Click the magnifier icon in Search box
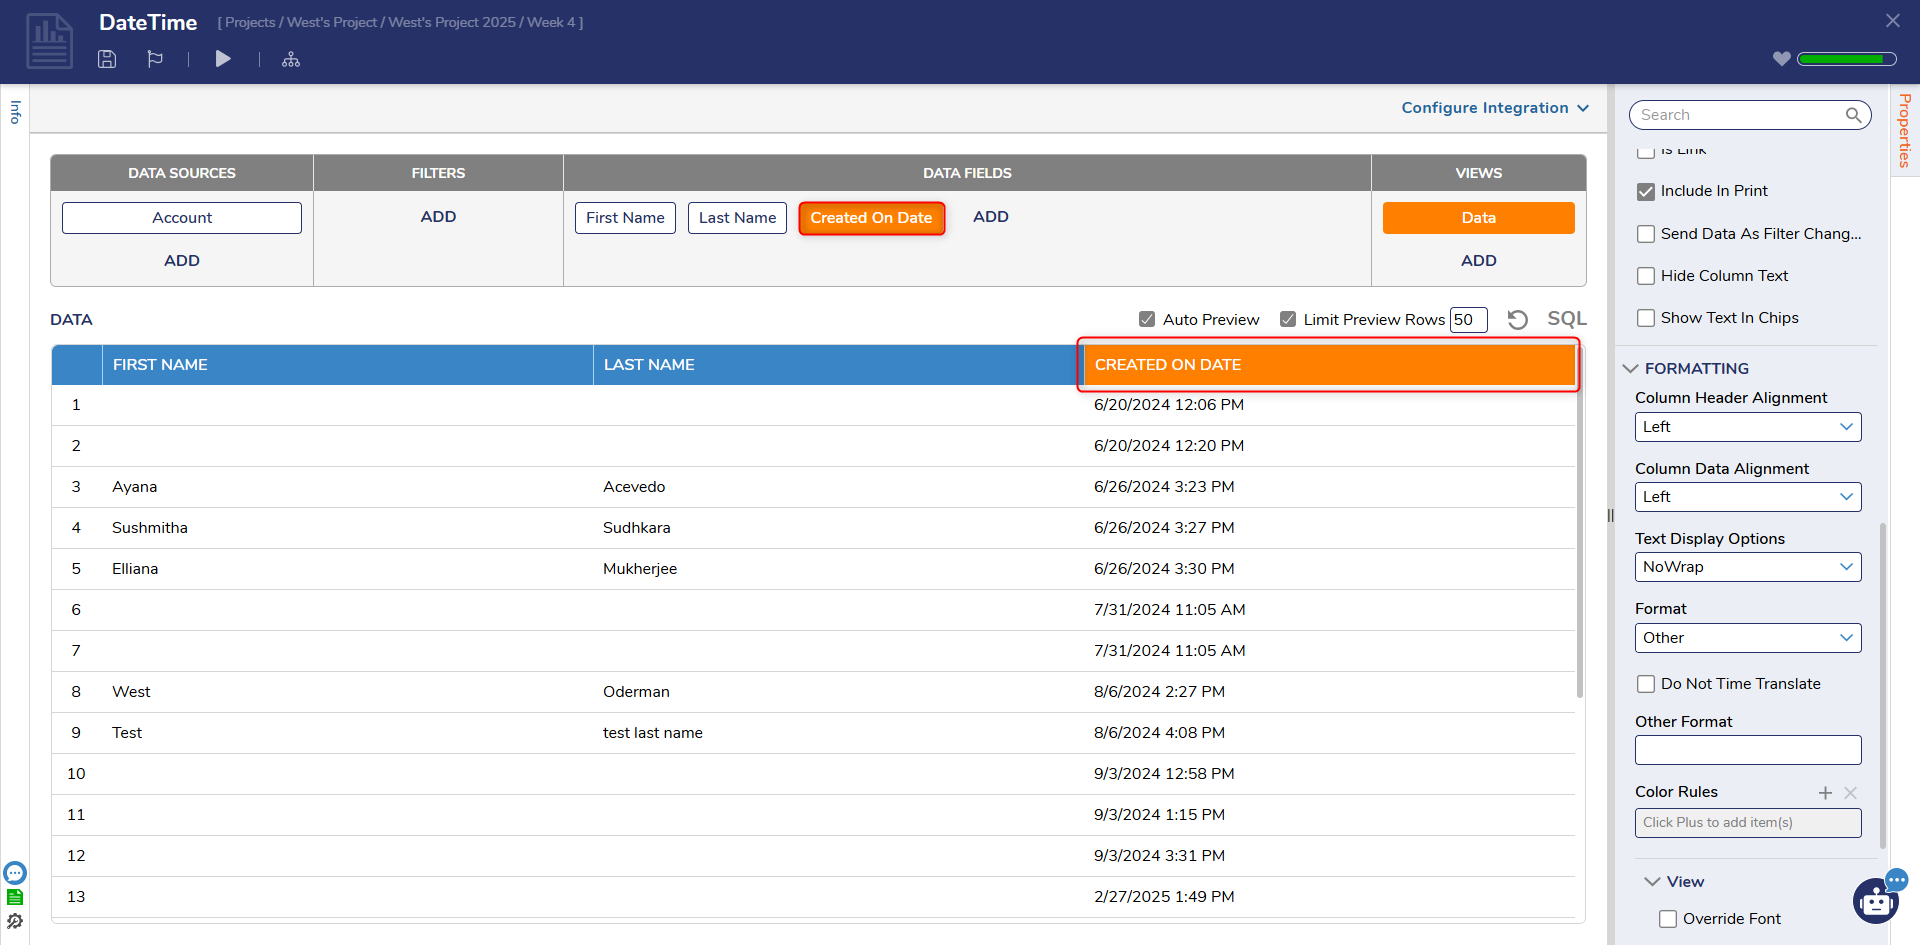The image size is (1920, 945). 1853,115
